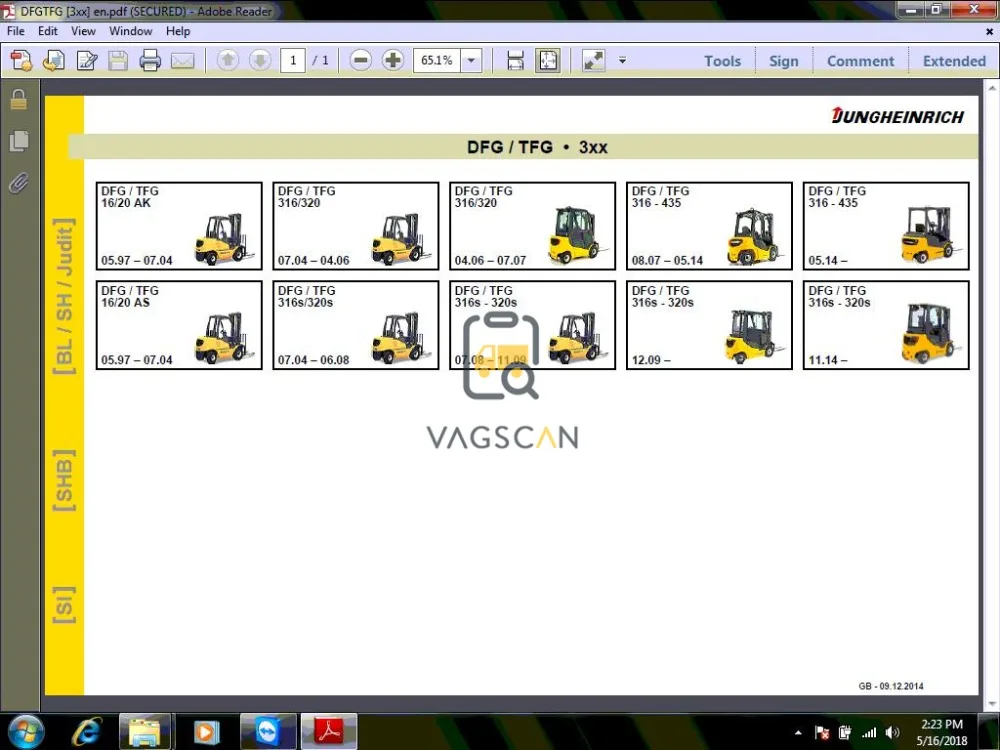Click the Action Center flag icon
This screenshot has height=750, width=1000.
tap(822, 733)
